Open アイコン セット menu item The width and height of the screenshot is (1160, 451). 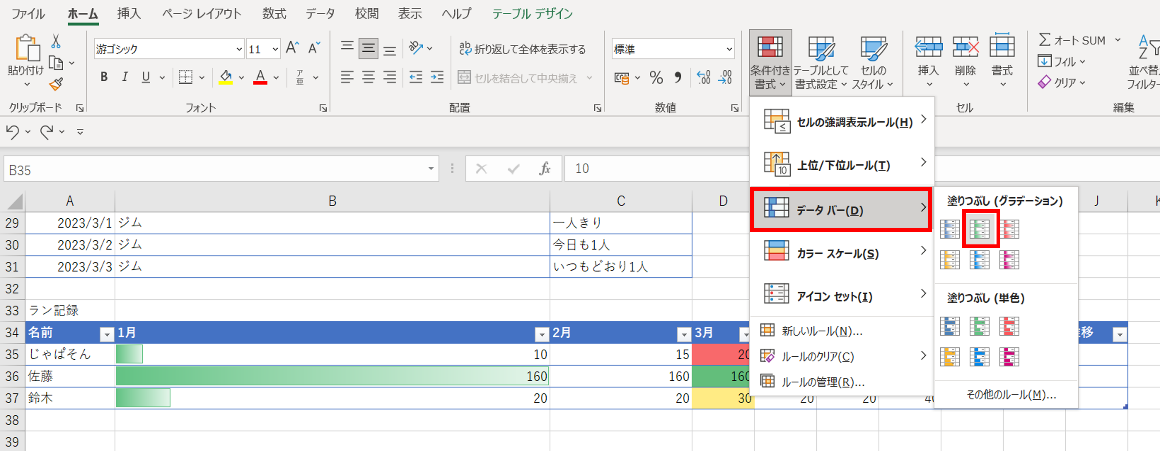843,296
